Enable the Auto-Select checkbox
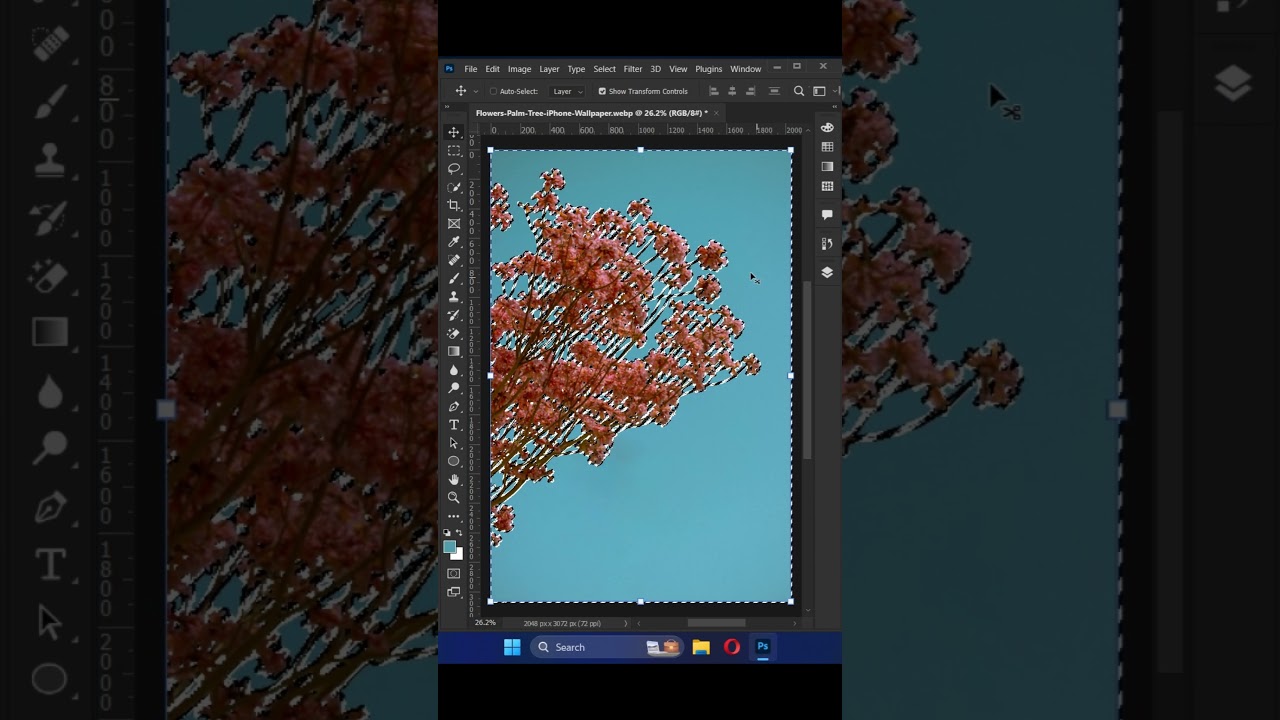 (493, 91)
